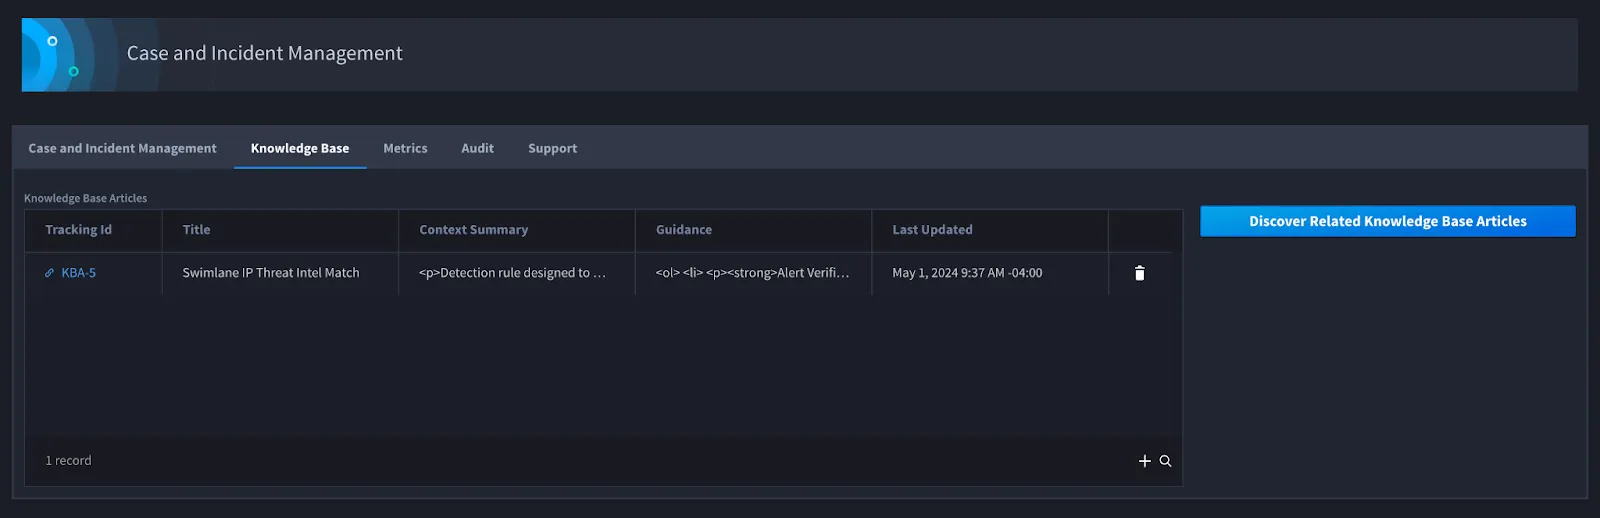The image size is (1600, 518).
Task: Select the Knowledge Base tab
Action: coord(300,148)
